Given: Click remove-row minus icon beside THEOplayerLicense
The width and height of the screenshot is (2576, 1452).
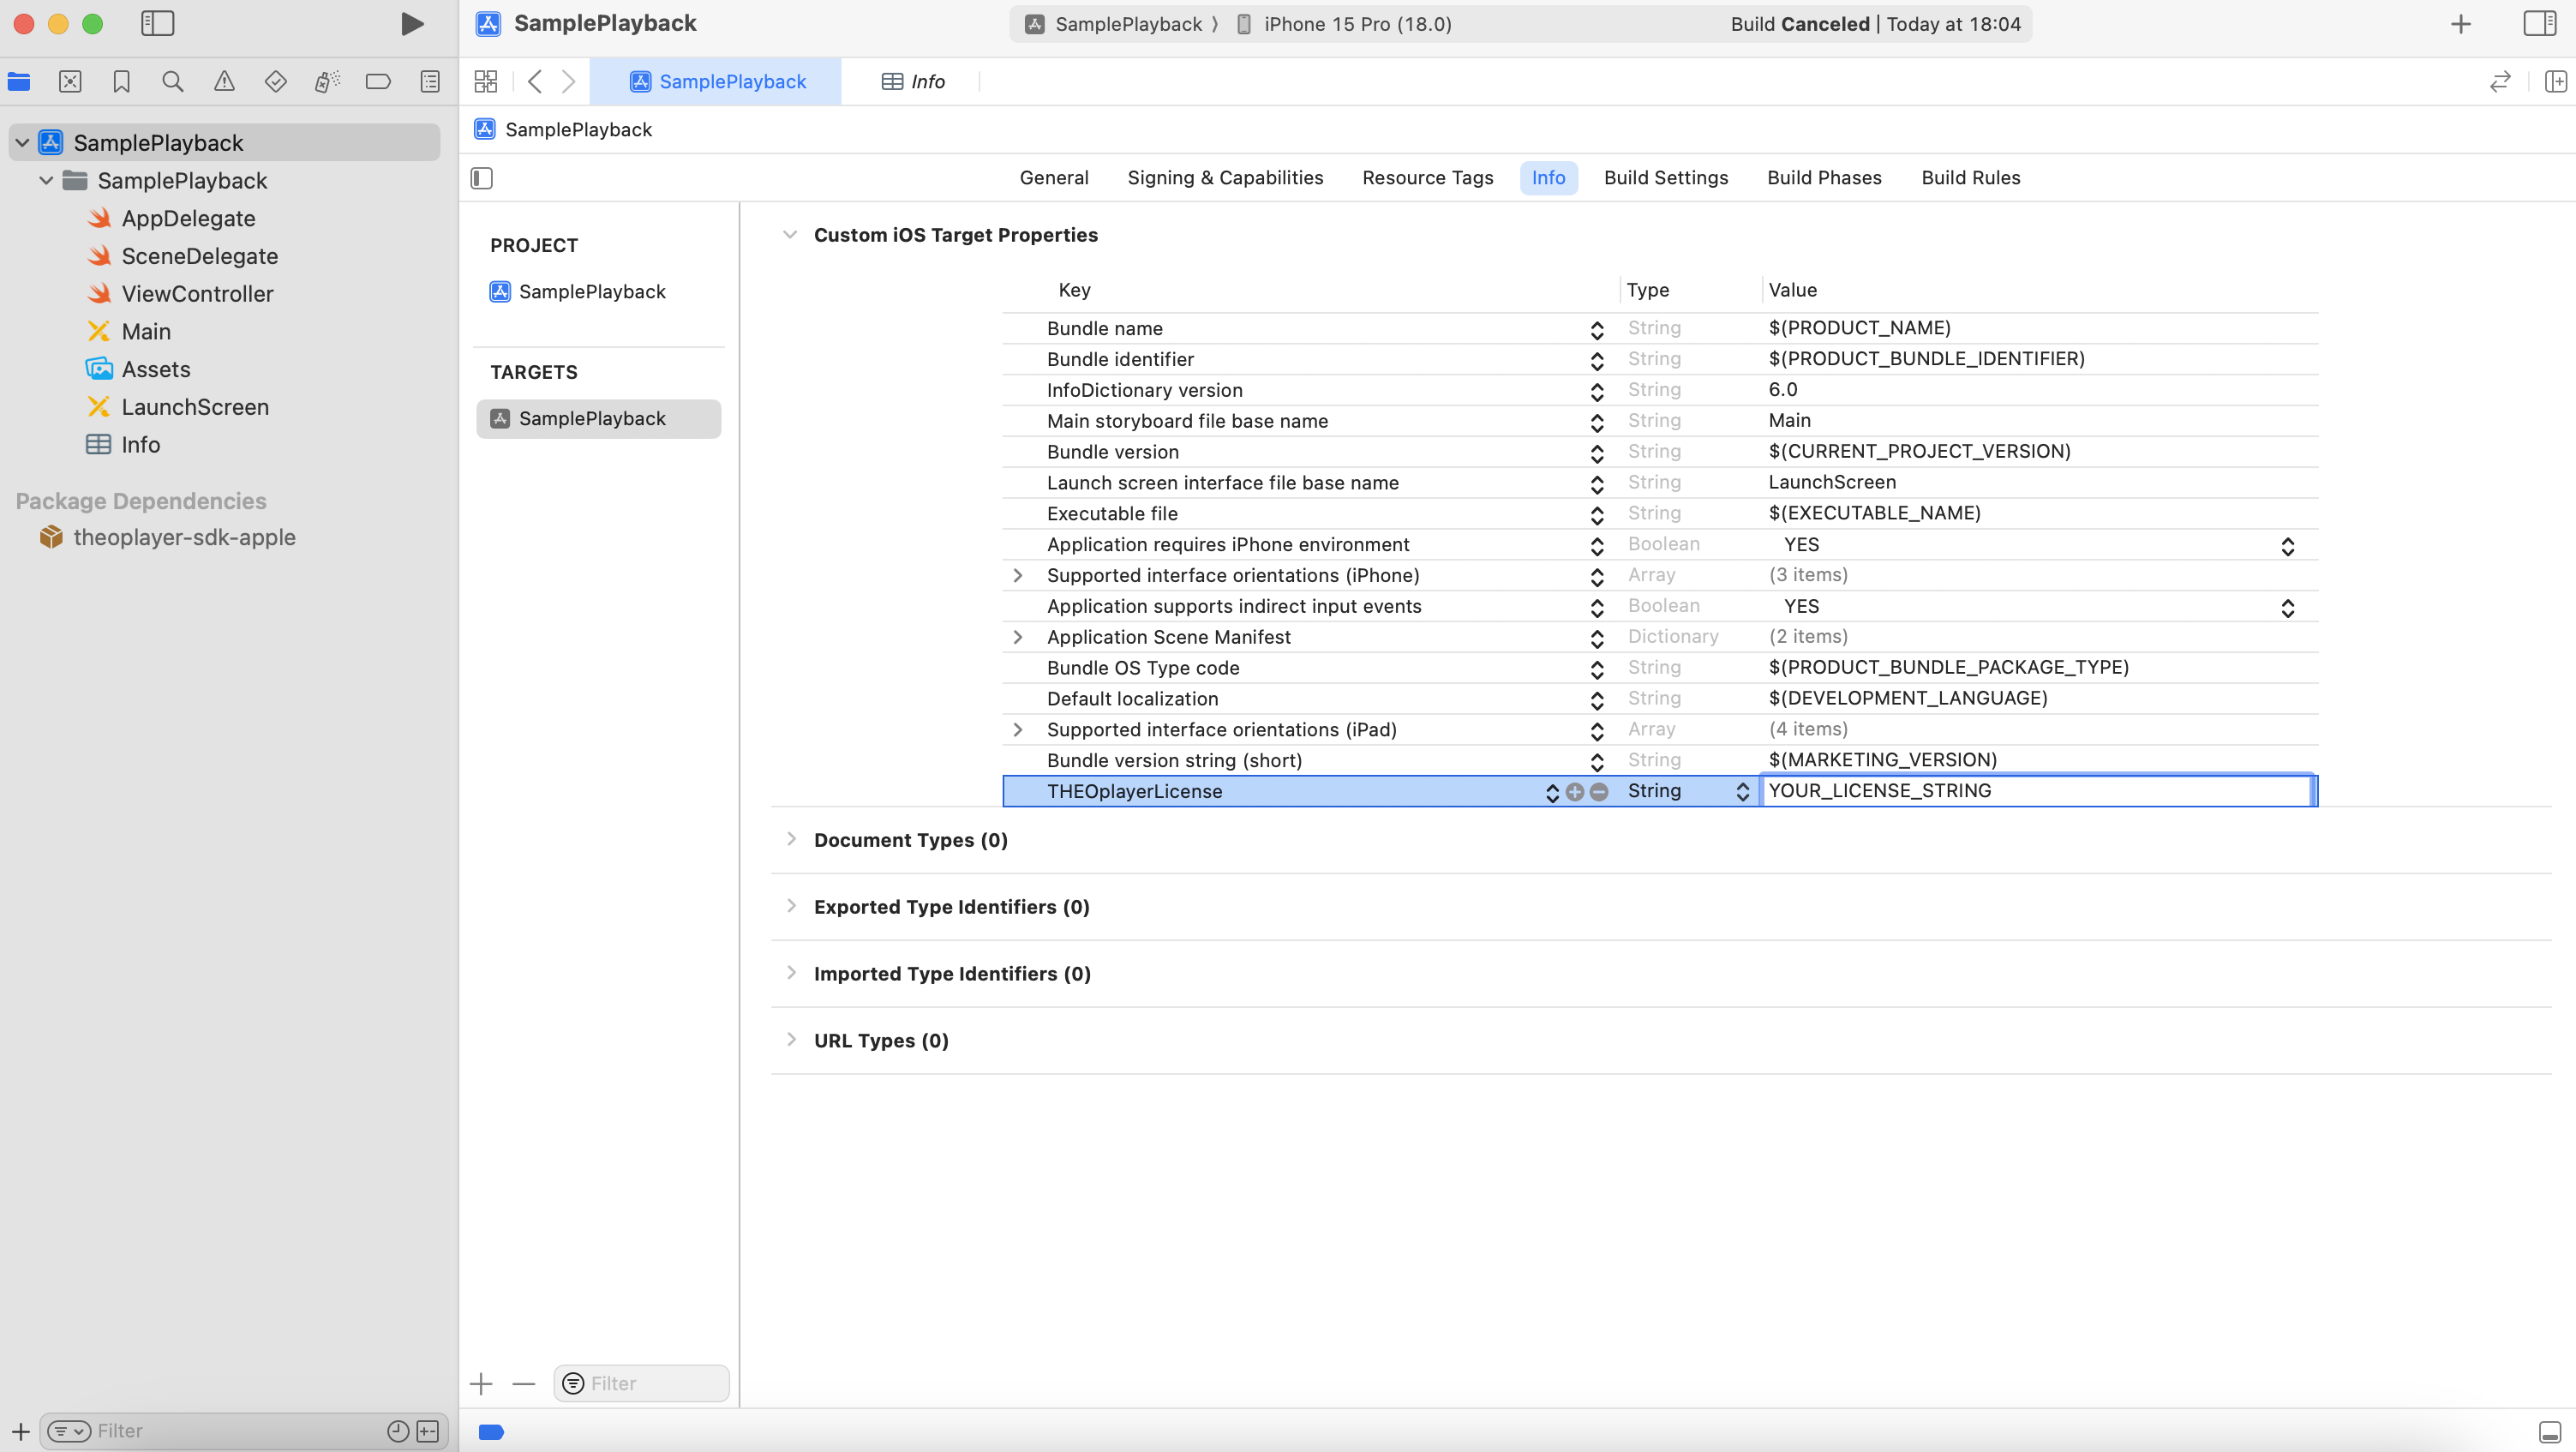Looking at the screenshot, I should click(1599, 792).
